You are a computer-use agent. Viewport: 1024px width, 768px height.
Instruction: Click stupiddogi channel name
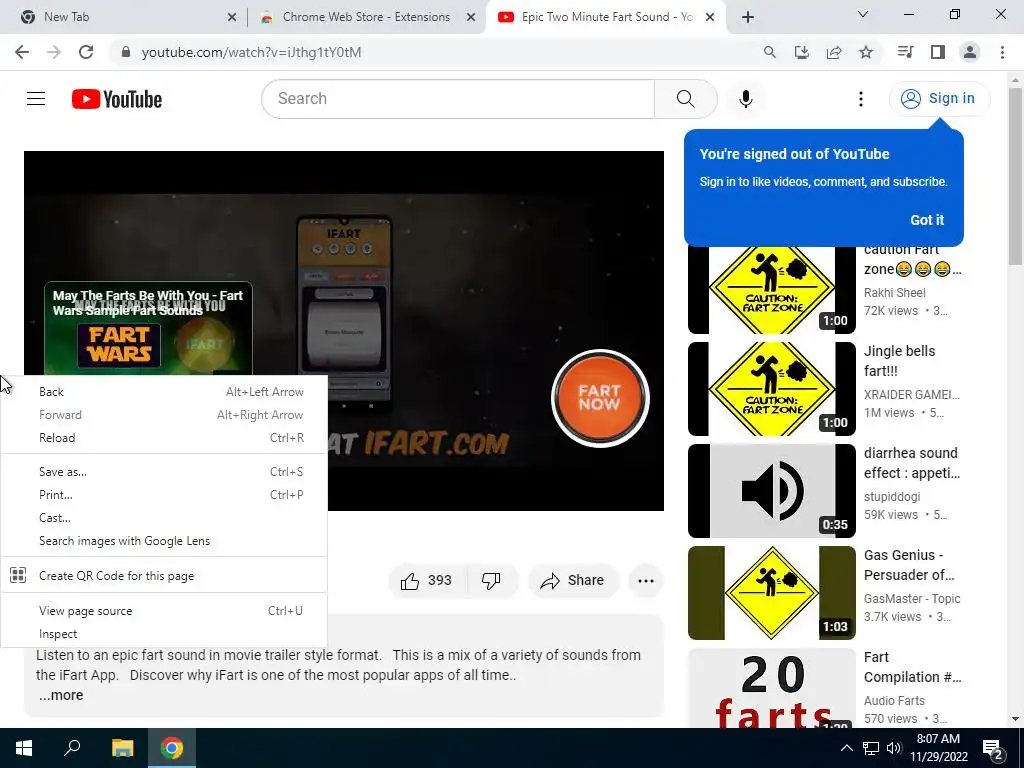(x=892, y=497)
